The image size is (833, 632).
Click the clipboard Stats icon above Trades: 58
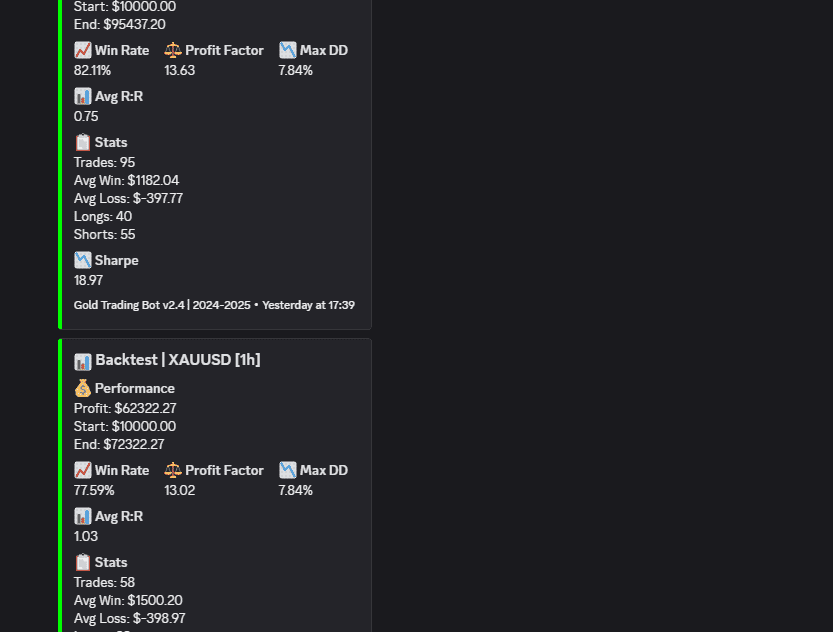pos(82,562)
